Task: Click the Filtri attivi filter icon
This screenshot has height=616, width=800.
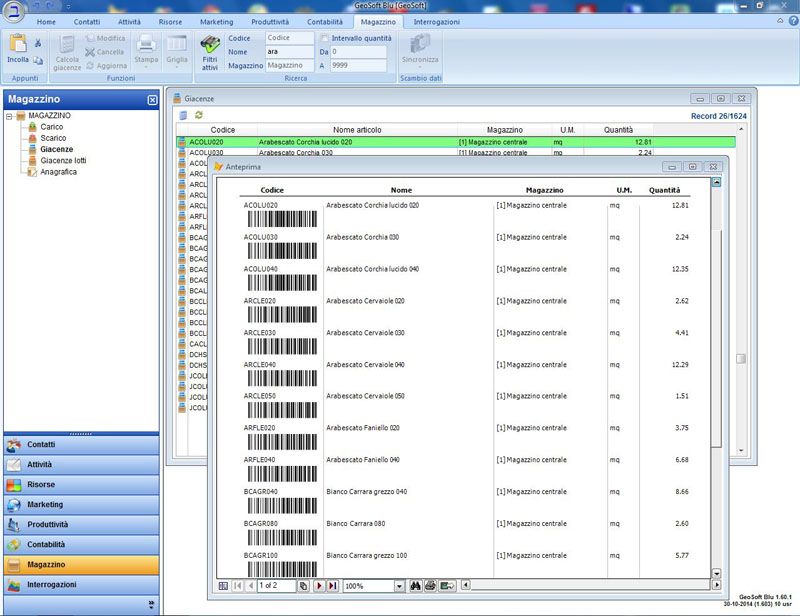Action: [x=210, y=45]
